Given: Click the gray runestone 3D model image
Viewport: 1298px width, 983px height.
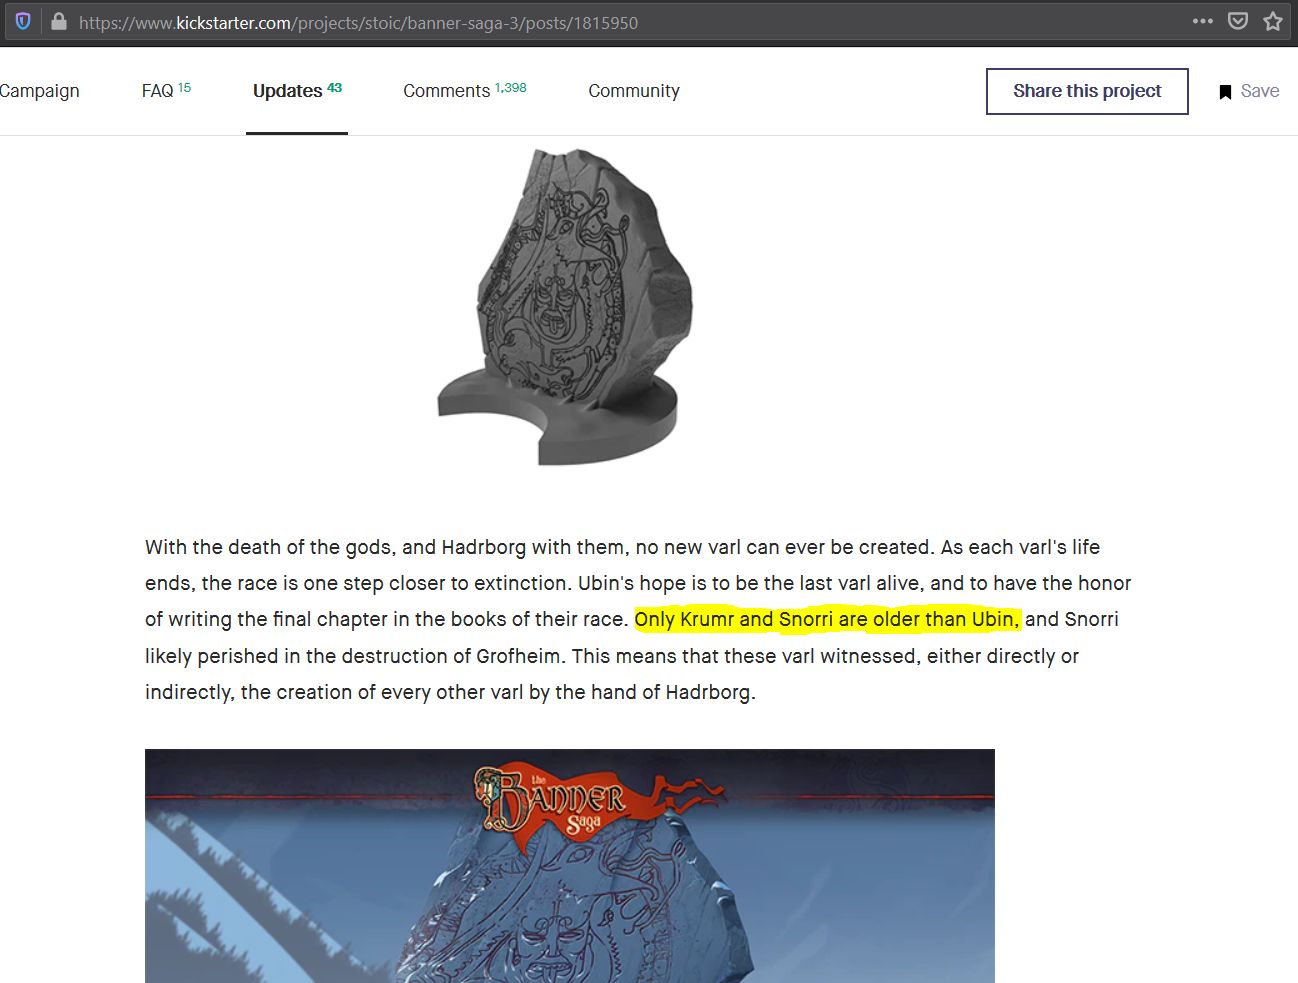Looking at the screenshot, I should click(x=565, y=308).
